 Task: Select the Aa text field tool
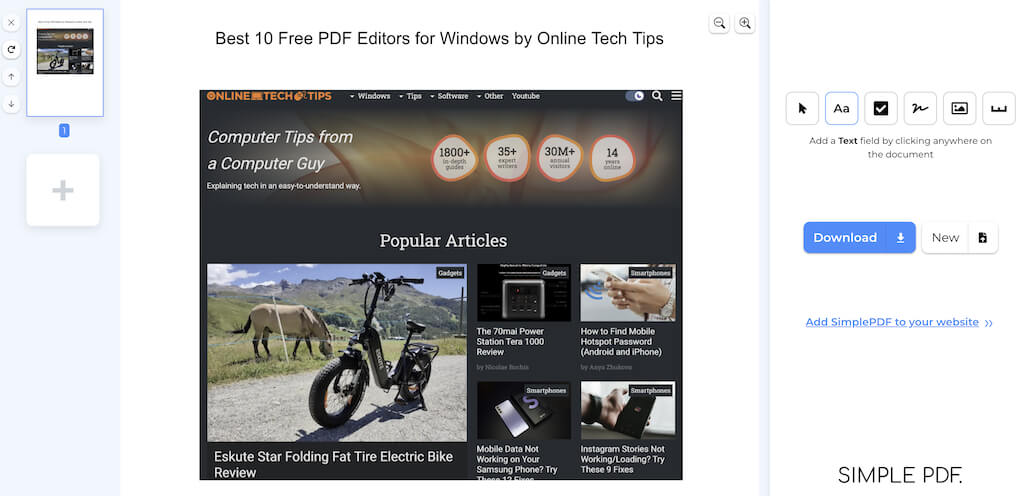pyautogui.click(x=841, y=108)
